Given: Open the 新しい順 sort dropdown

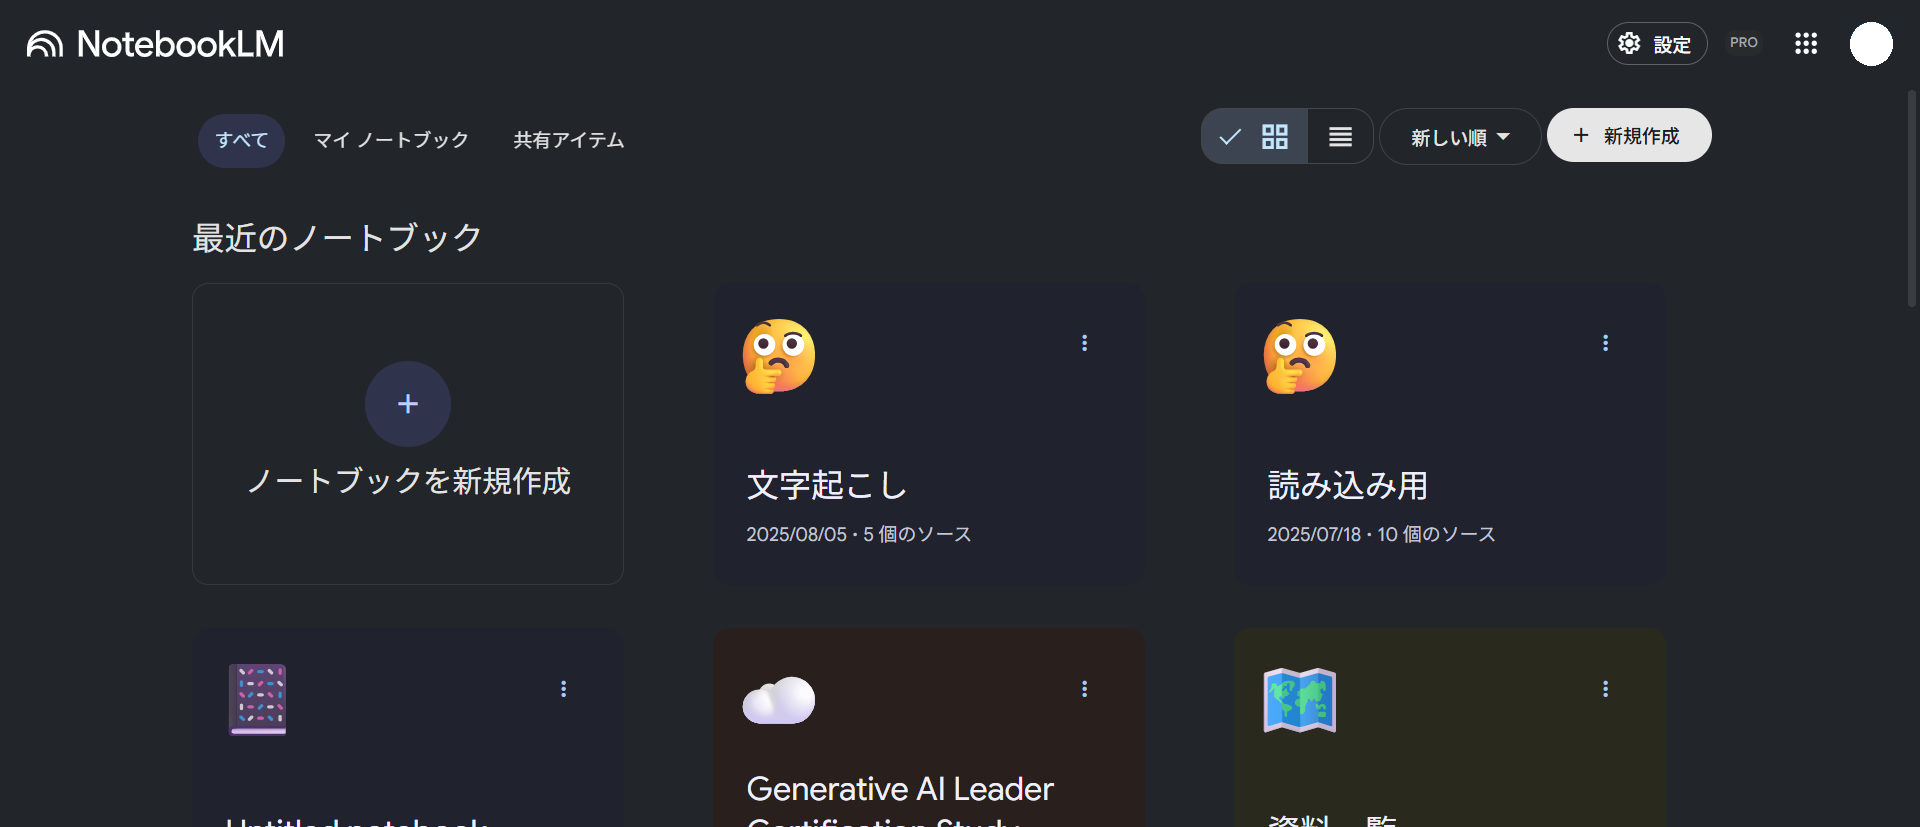Looking at the screenshot, I should pyautogui.click(x=1460, y=137).
